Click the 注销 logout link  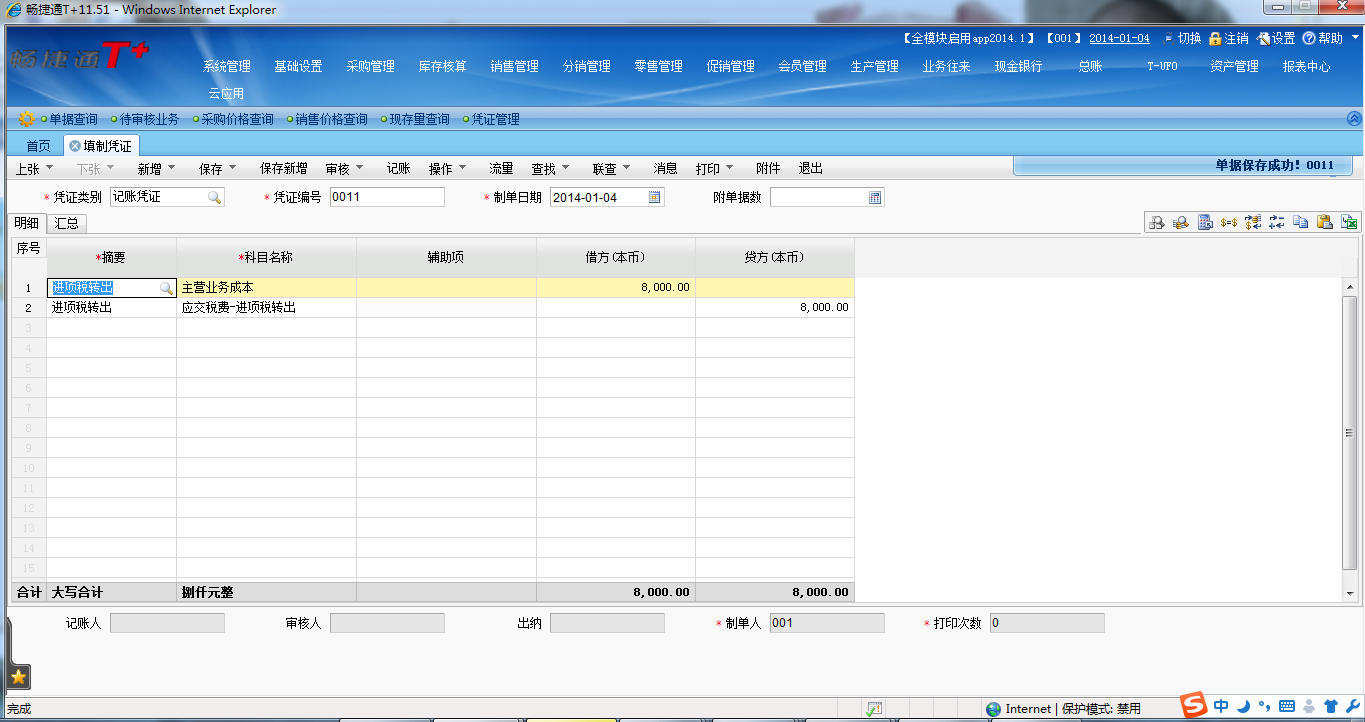pyautogui.click(x=1229, y=38)
